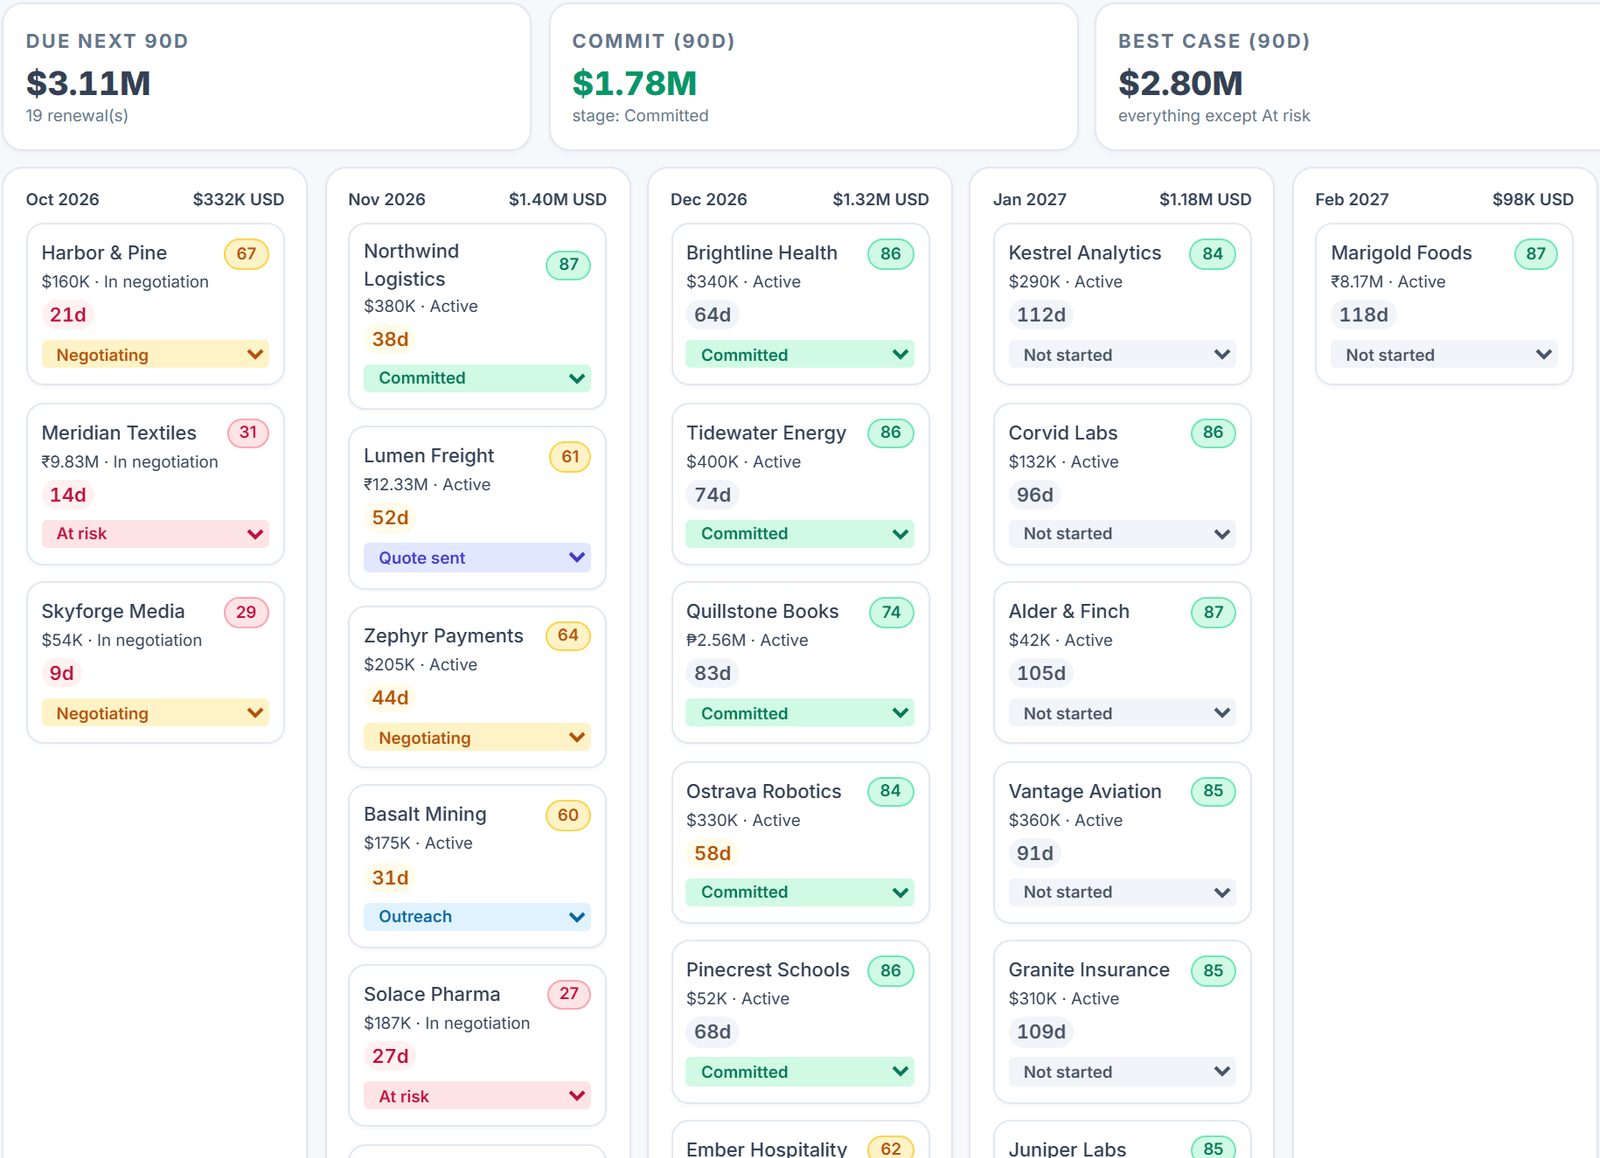1600x1158 pixels.
Task: Open Kestrel Analytics Not started dropdown
Action: (x=1122, y=354)
